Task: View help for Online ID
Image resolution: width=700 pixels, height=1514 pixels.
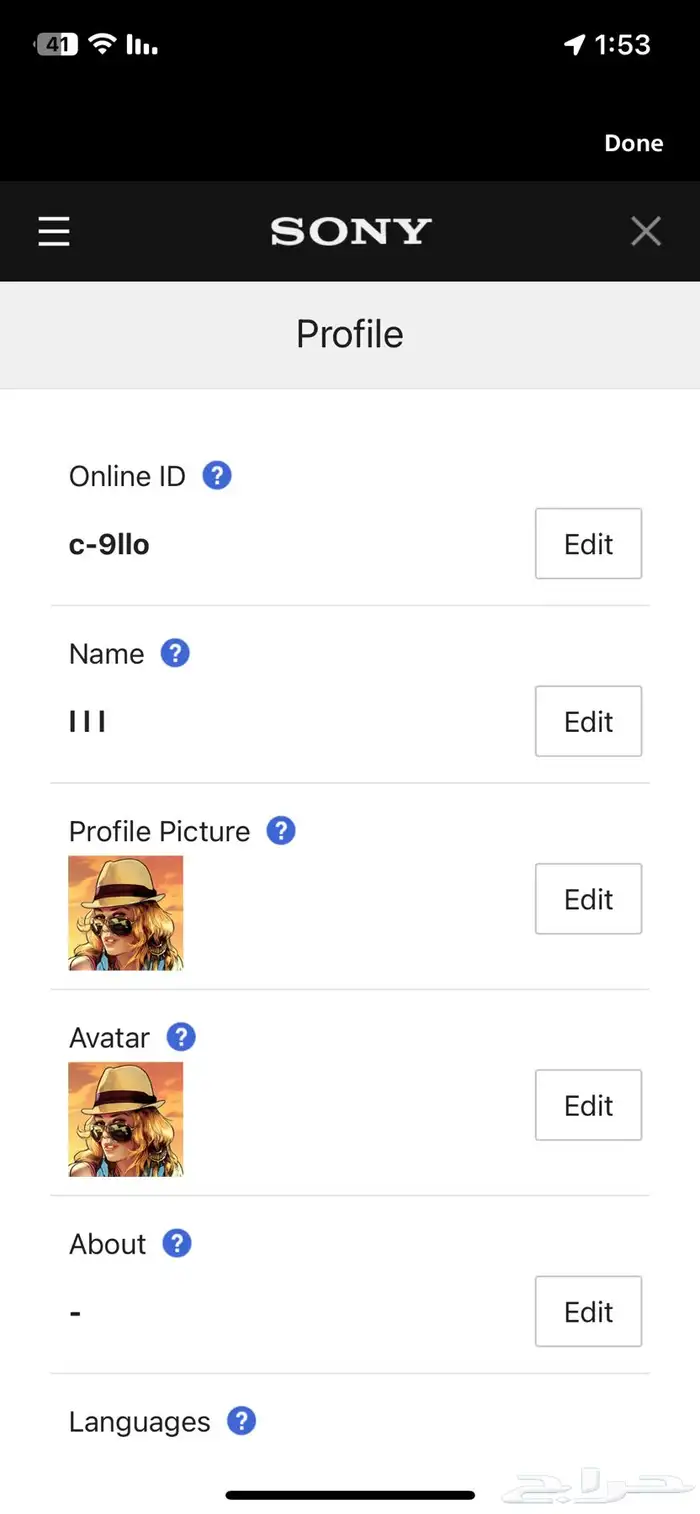Action: [x=216, y=476]
